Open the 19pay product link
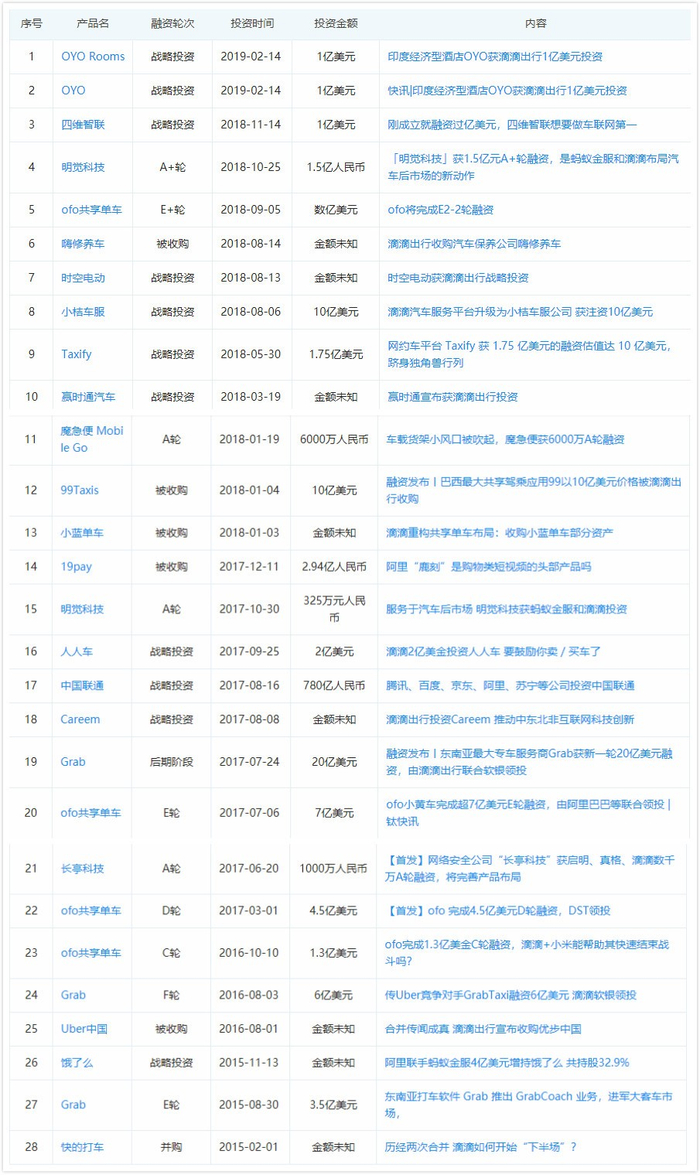Image resolution: width=700 pixels, height=1175 pixels. tap(76, 567)
